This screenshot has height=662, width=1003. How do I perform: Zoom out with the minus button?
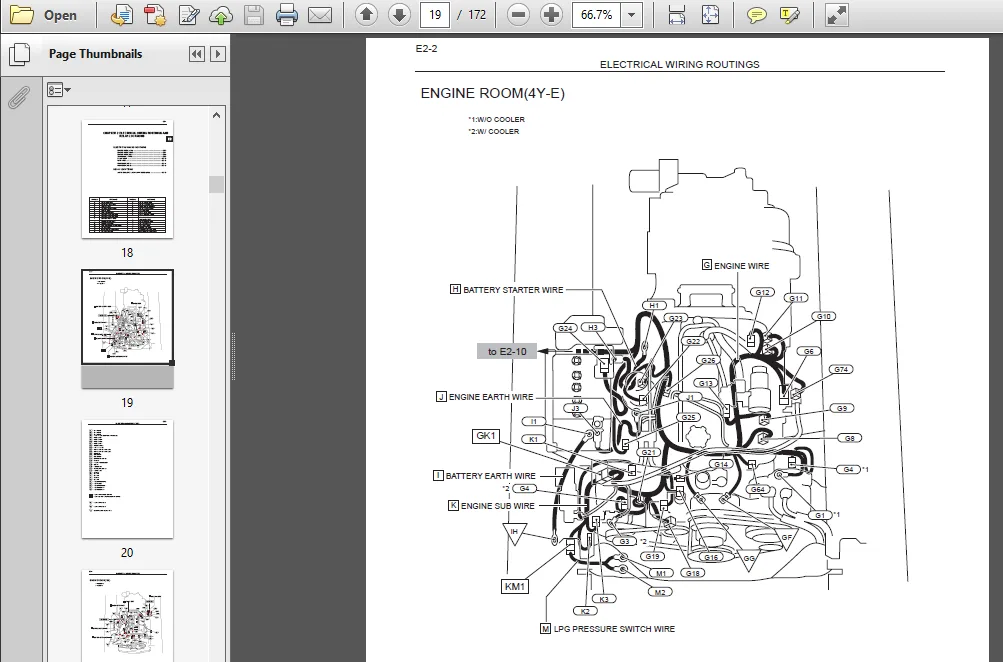[x=518, y=15]
